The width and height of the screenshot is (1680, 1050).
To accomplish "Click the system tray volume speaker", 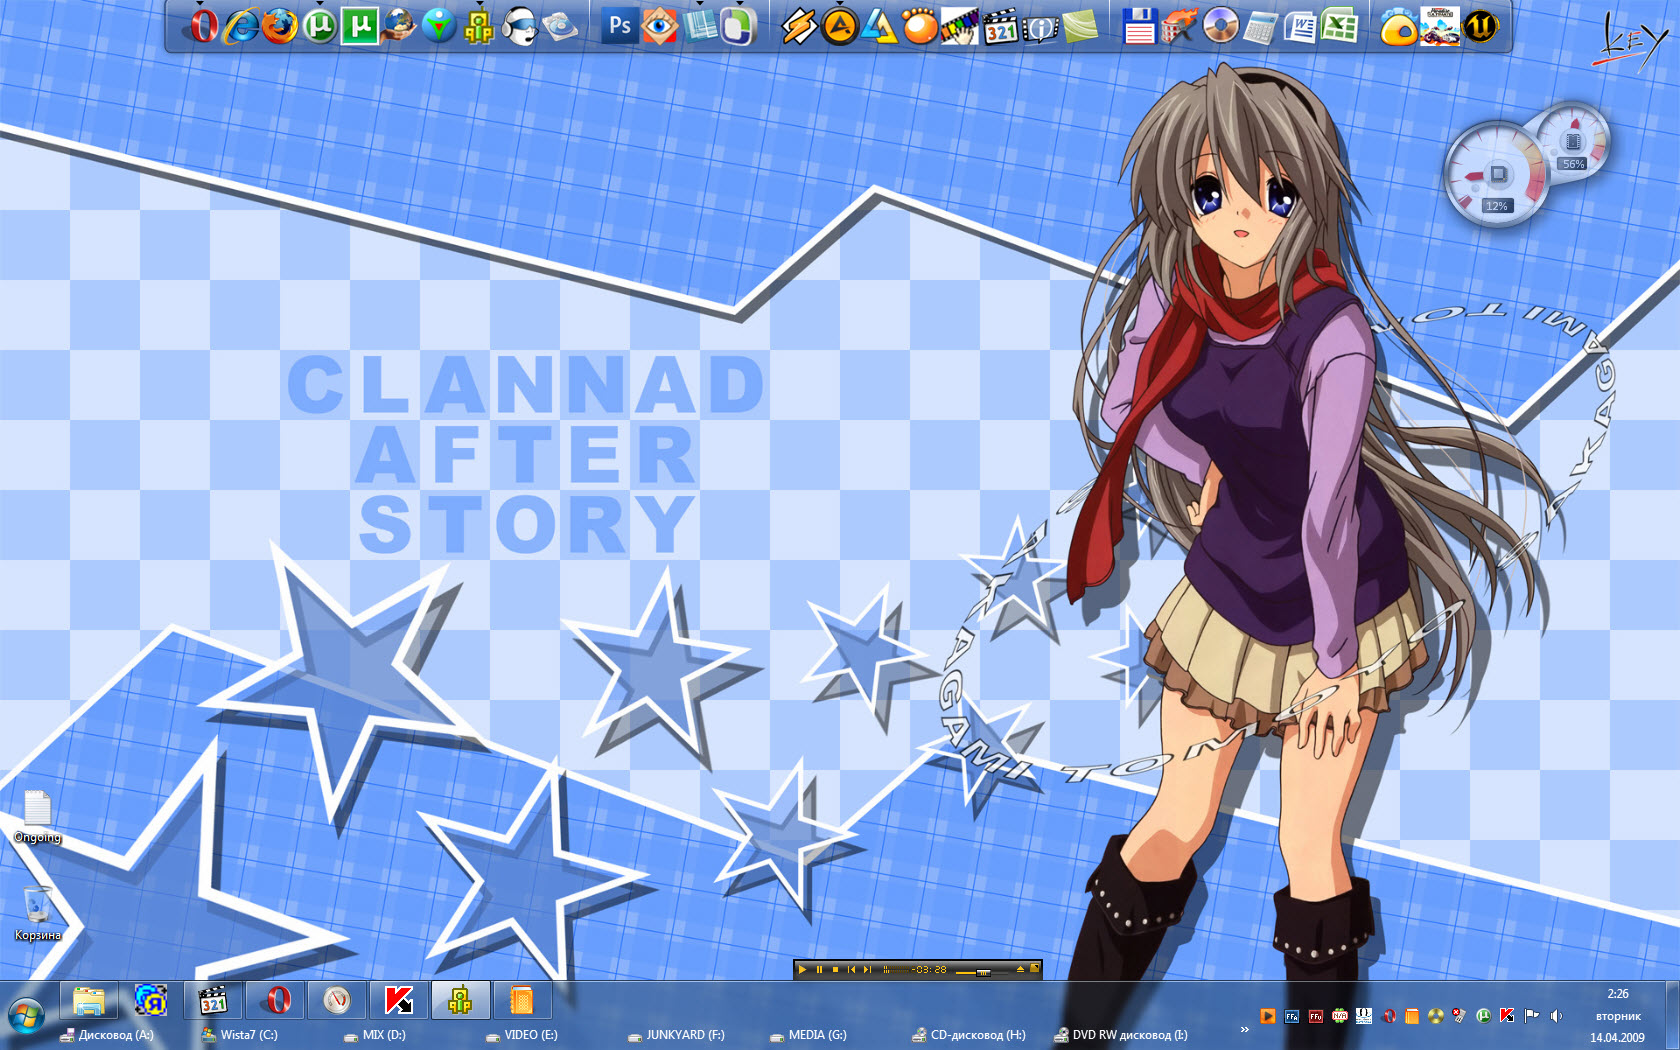I will [1556, 1016].
